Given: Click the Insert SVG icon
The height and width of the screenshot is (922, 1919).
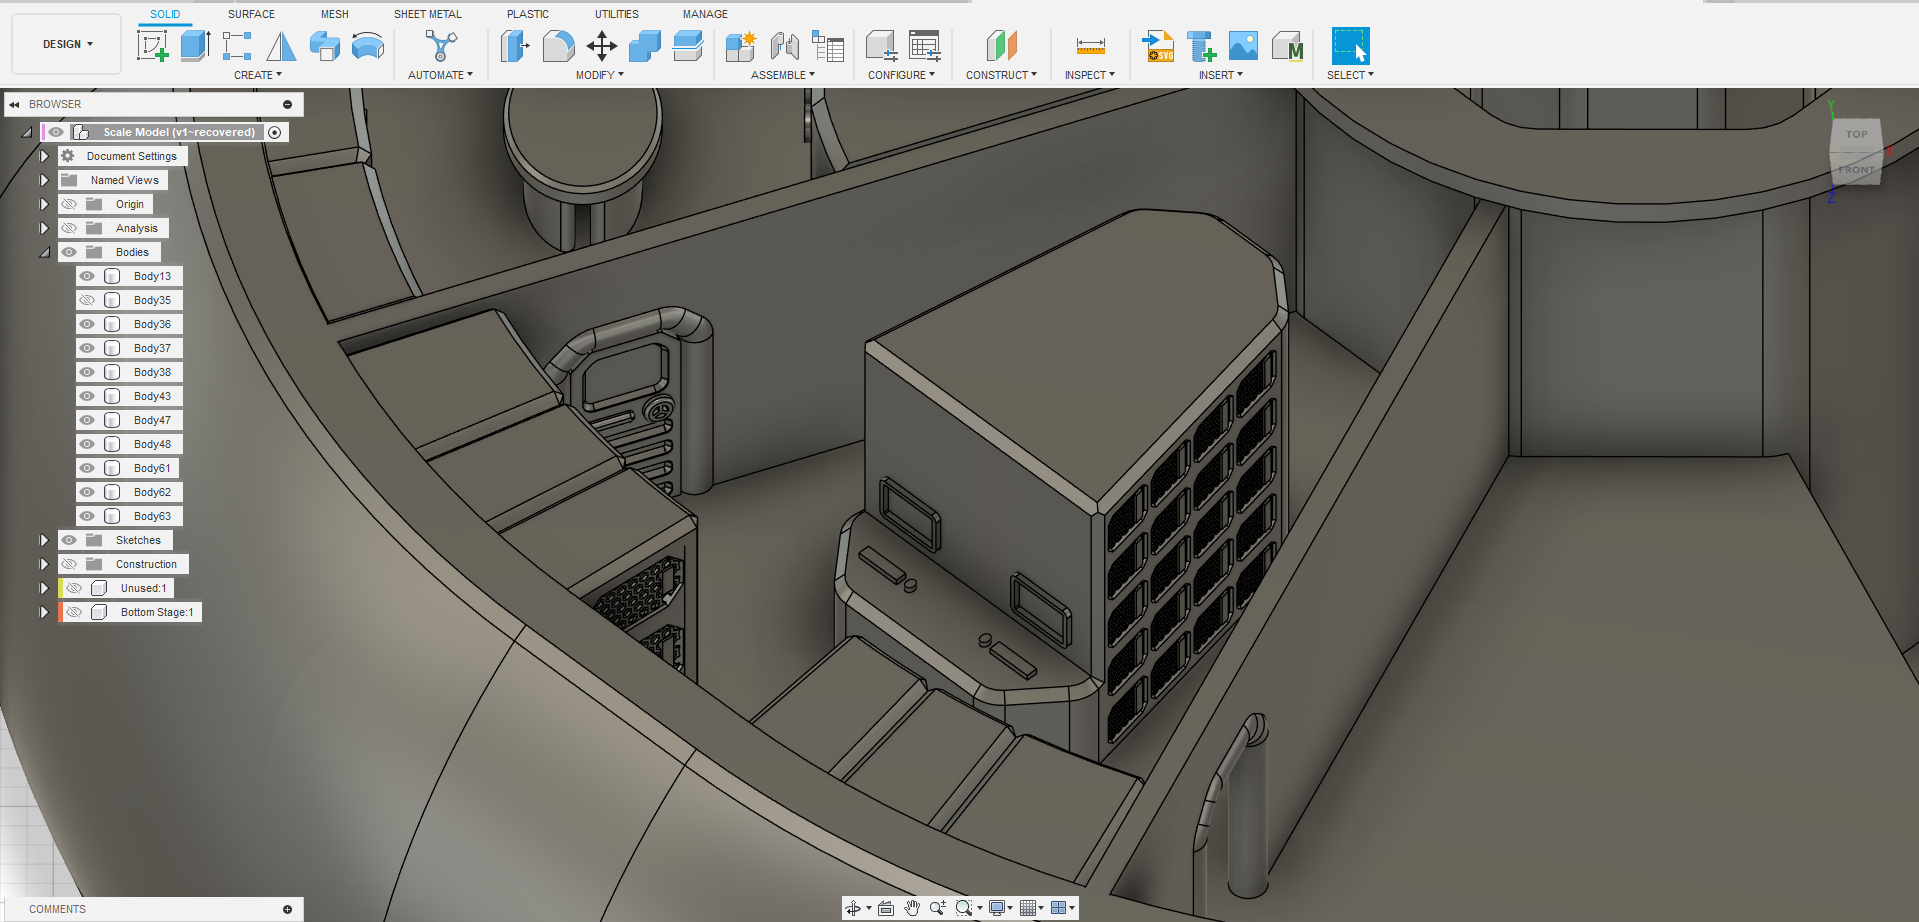Looking at the screenshot, I should coord(1158,46).
